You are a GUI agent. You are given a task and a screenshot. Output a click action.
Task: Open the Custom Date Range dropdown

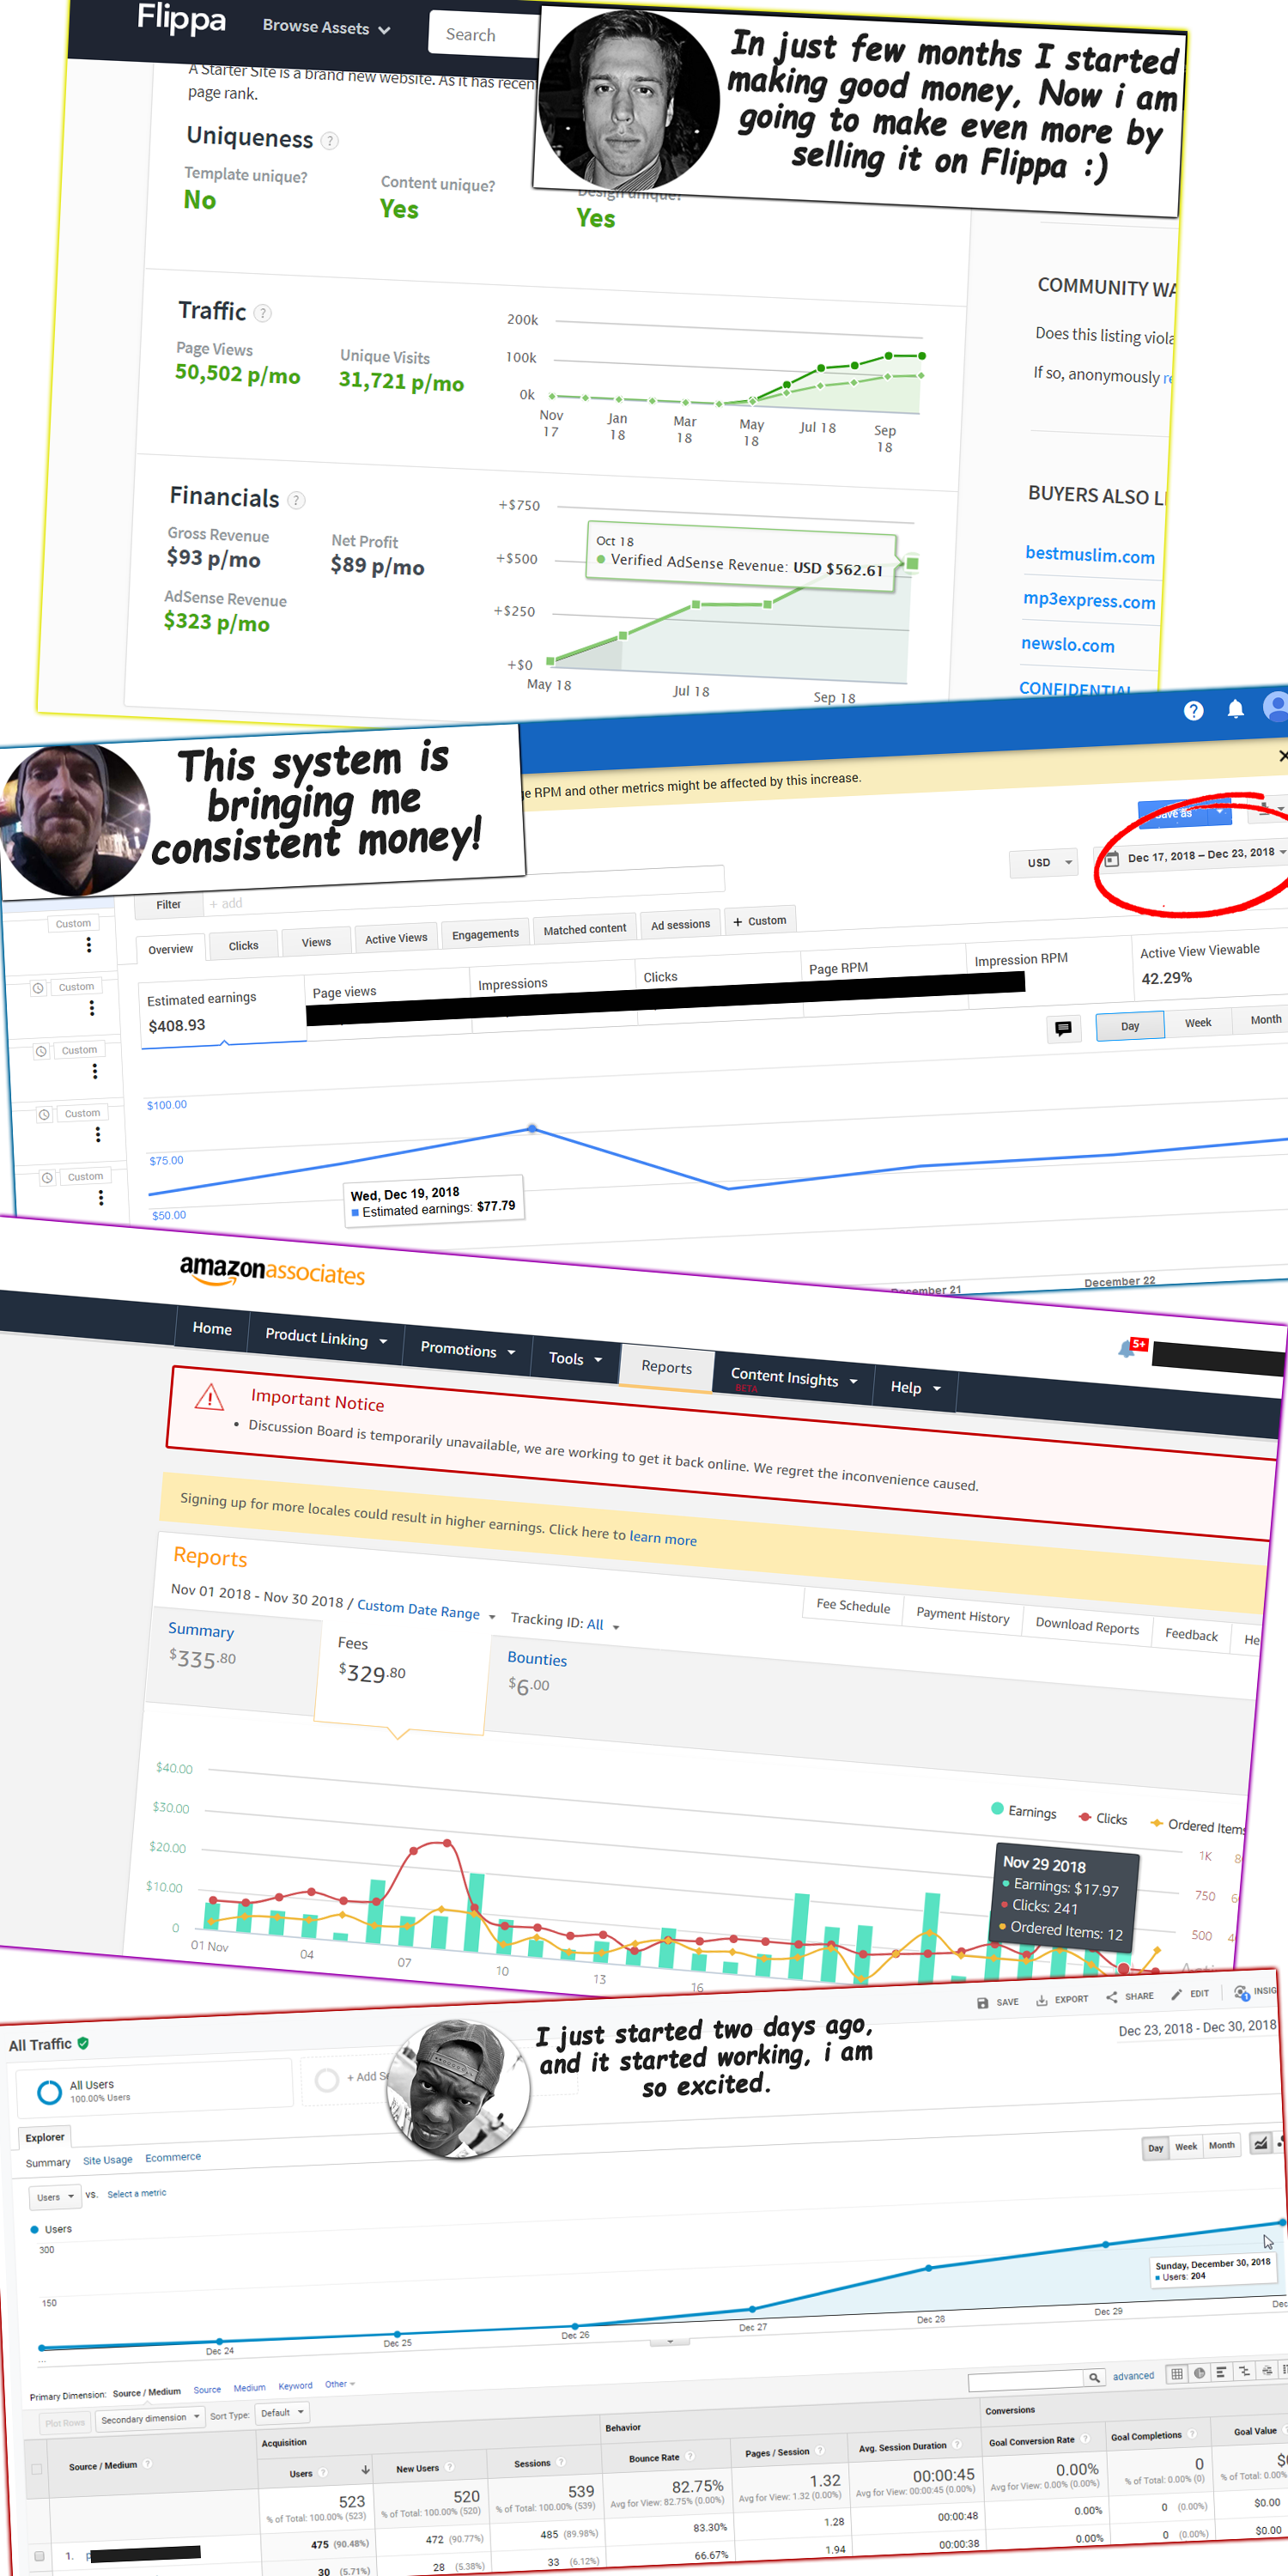pos(426,1610)
